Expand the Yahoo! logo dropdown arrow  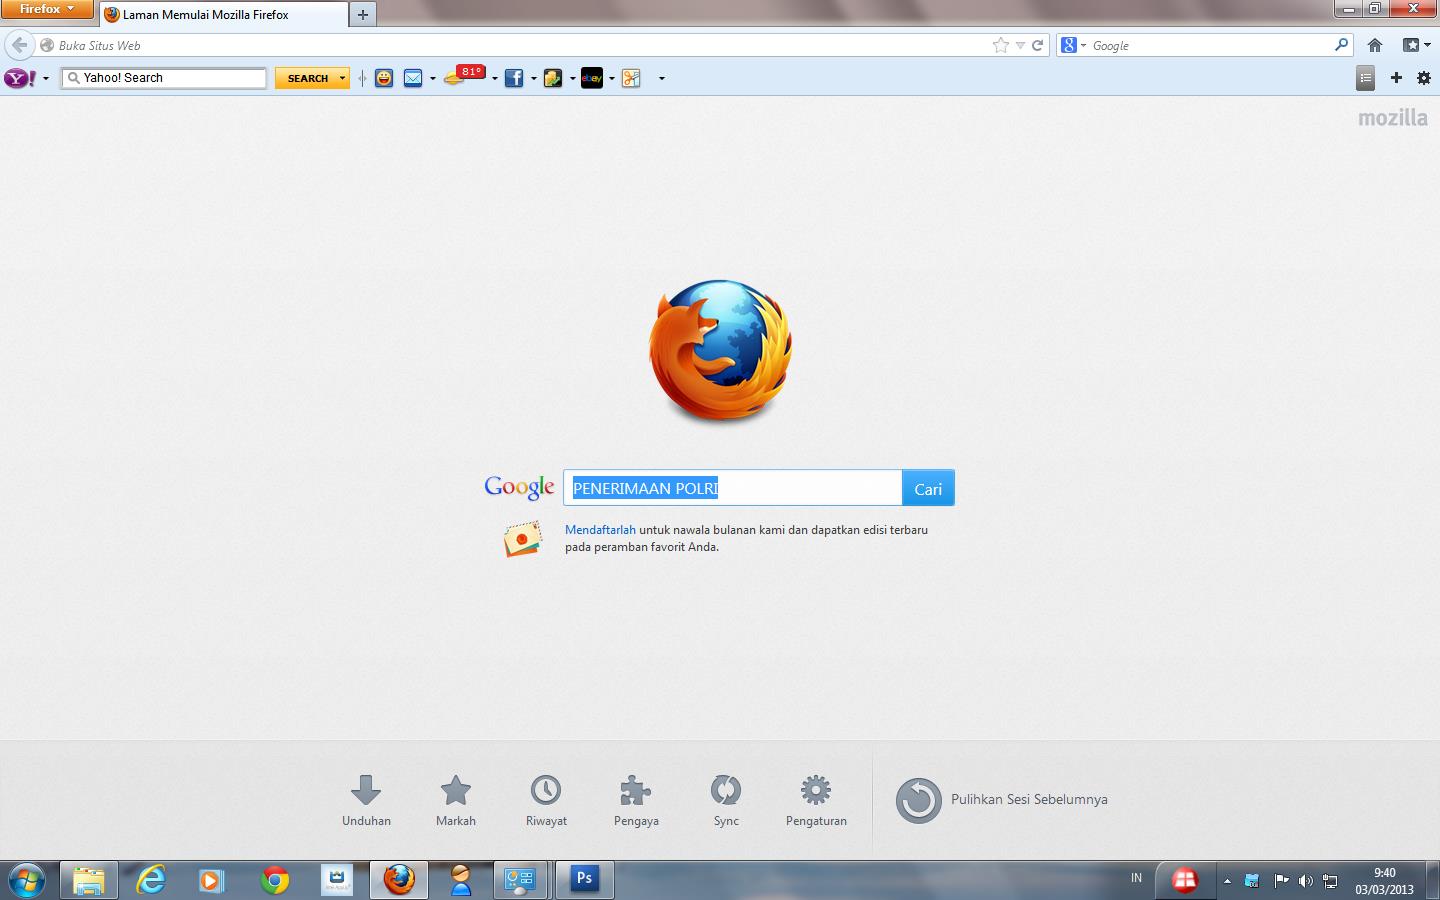(46, 78)
